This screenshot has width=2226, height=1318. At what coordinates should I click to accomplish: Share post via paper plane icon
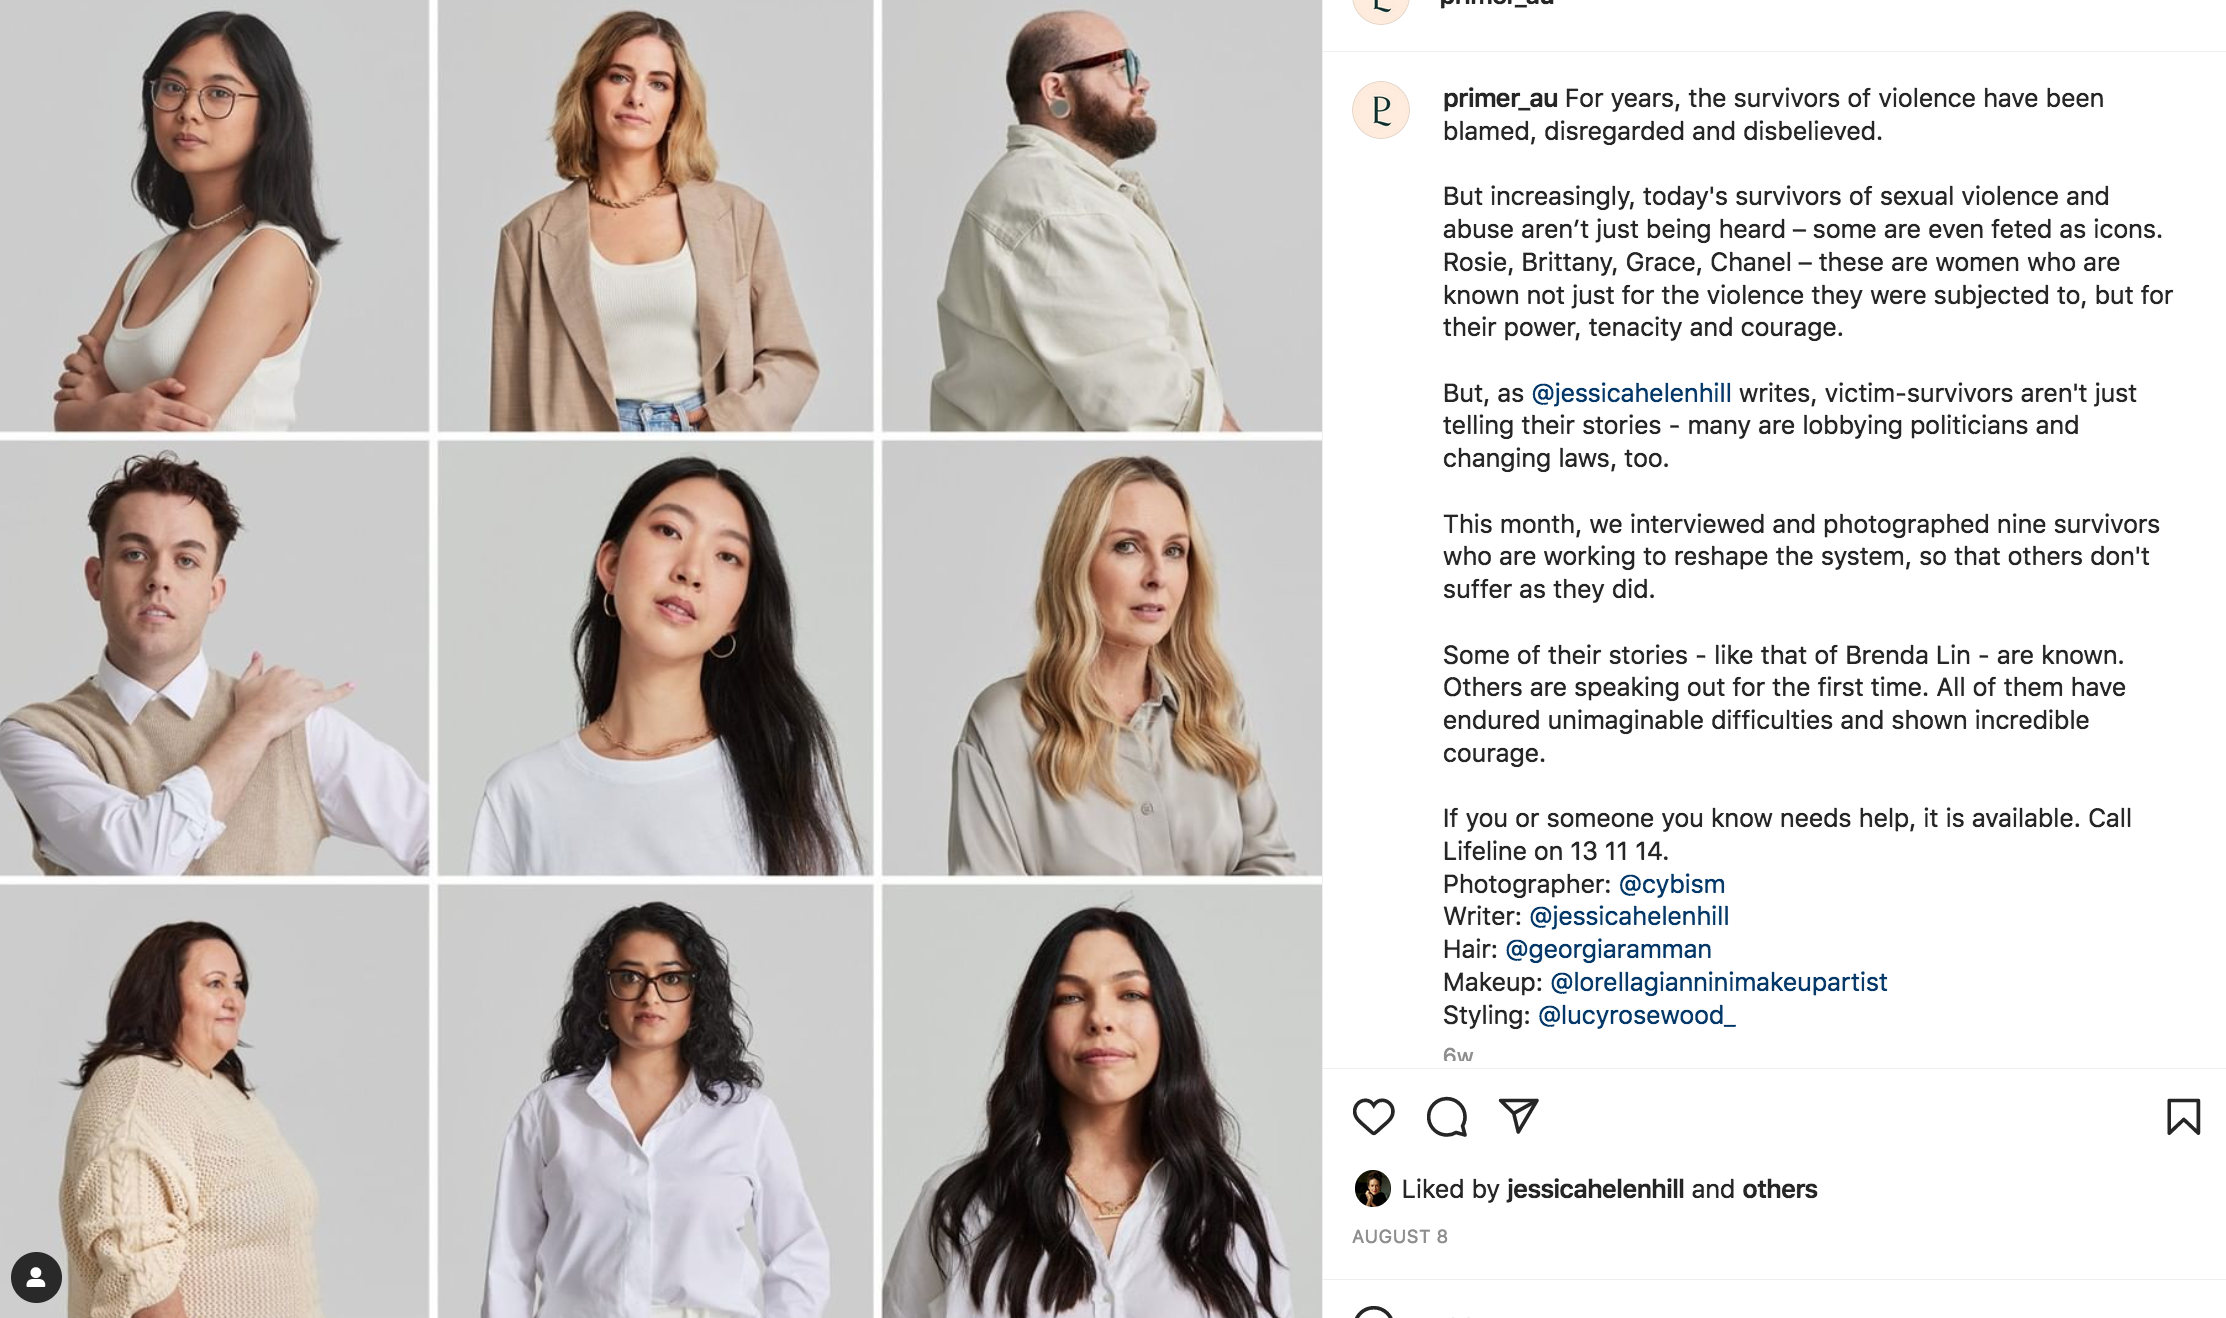[1518, 1116]
